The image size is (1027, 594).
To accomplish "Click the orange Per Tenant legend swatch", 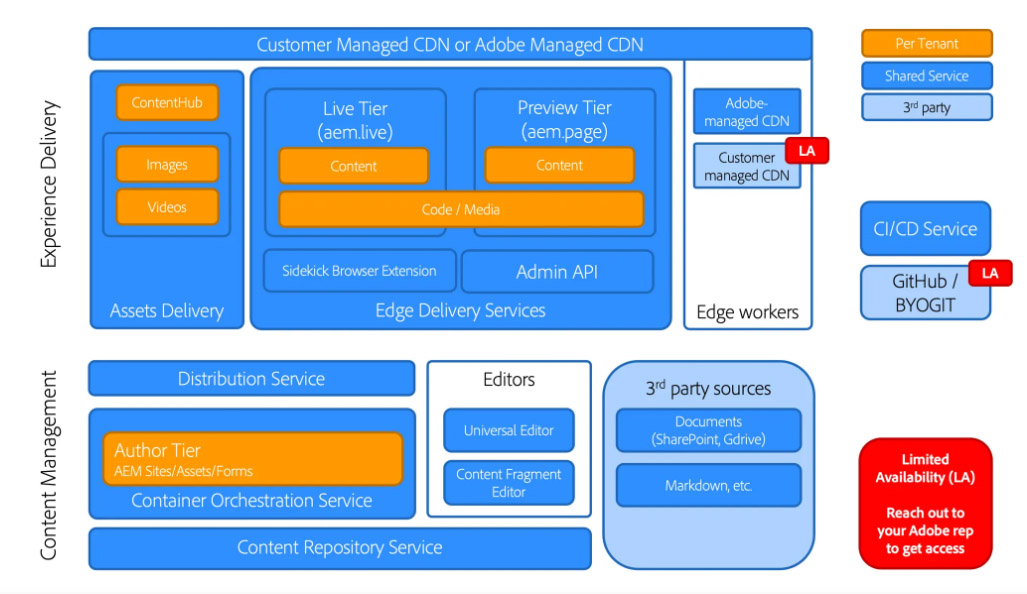I will tap(926, 44).
